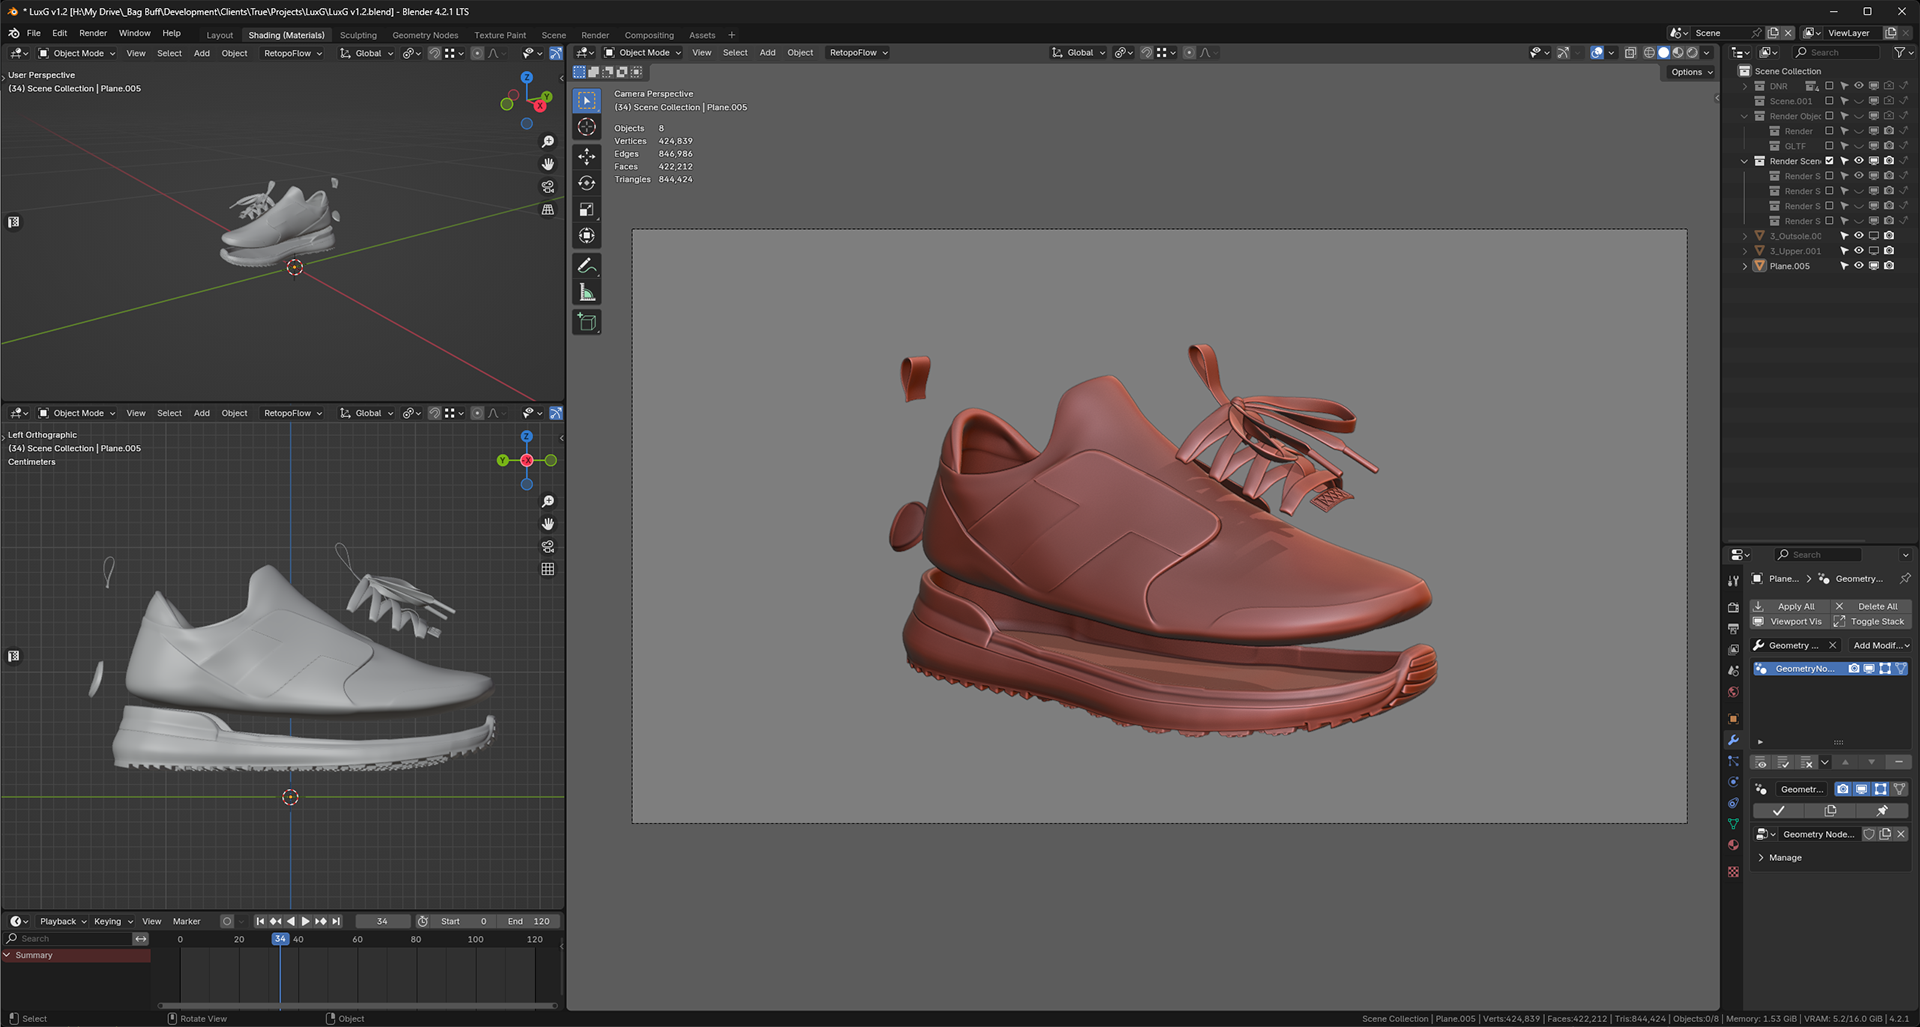Switch to the Sculpting workspace tab

[x=358, y=35]
